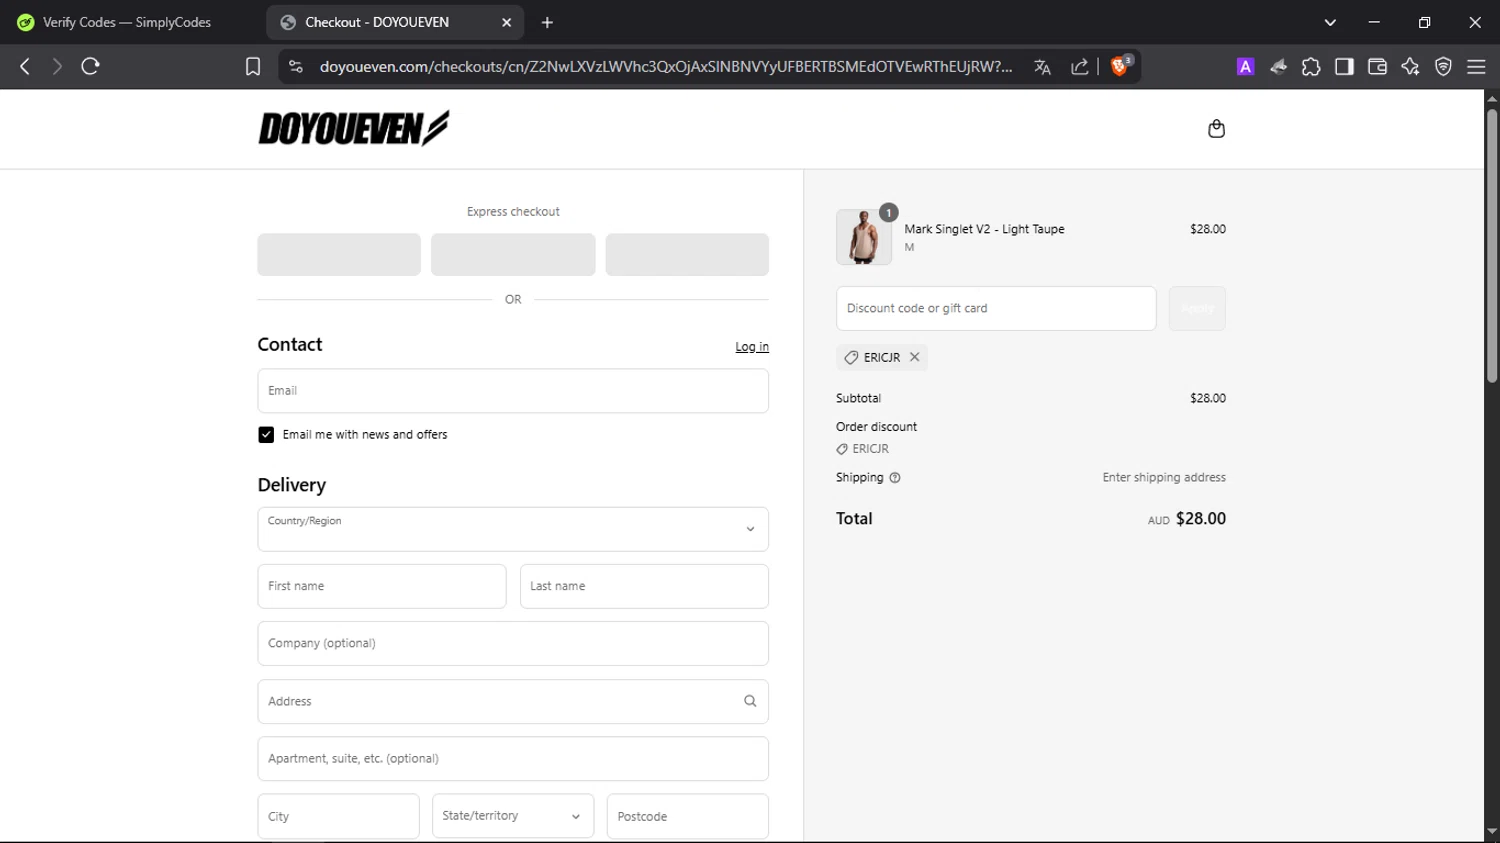Click the Apartment, suite, etc. field
The image size is (1500, 843).
tap(513, 758)
